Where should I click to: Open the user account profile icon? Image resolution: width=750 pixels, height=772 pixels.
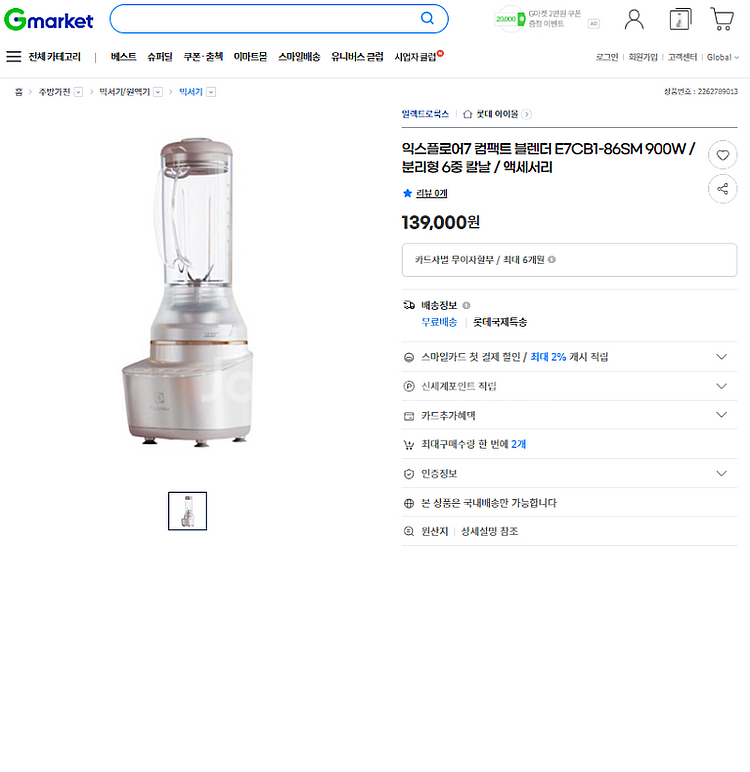[x=634, y=20]
